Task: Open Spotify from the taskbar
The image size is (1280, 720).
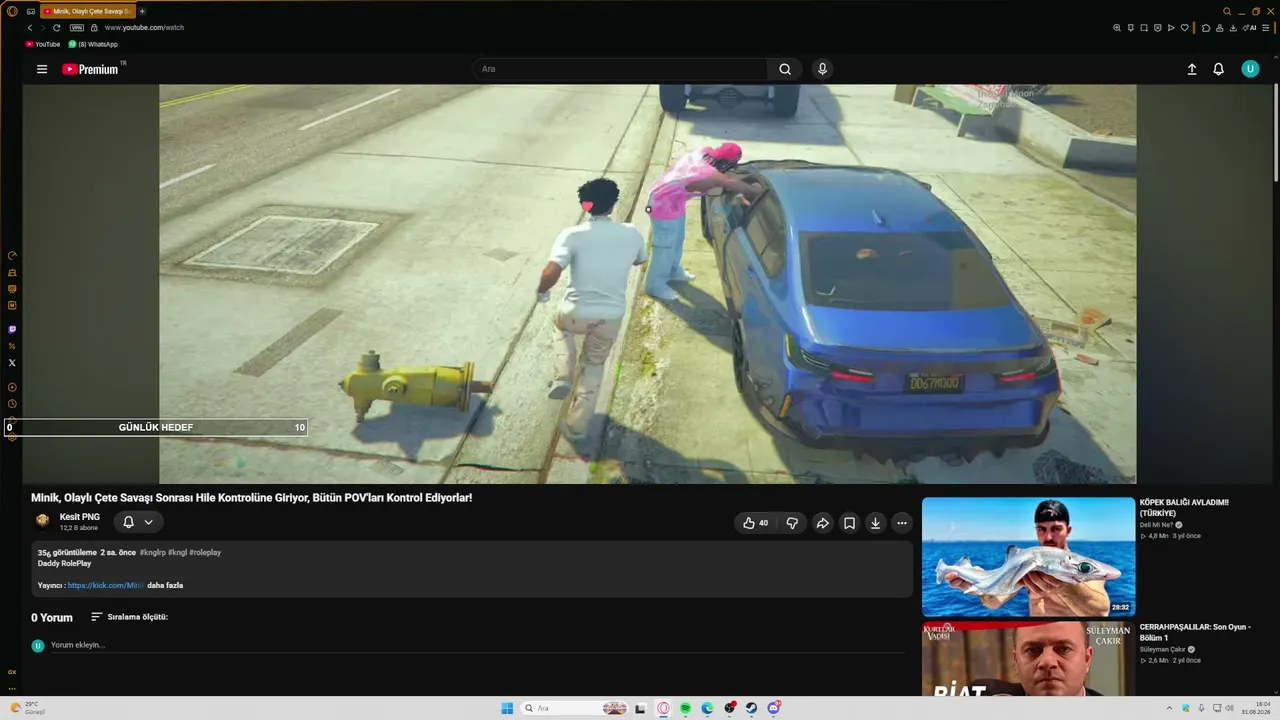Action: point(685,708)
